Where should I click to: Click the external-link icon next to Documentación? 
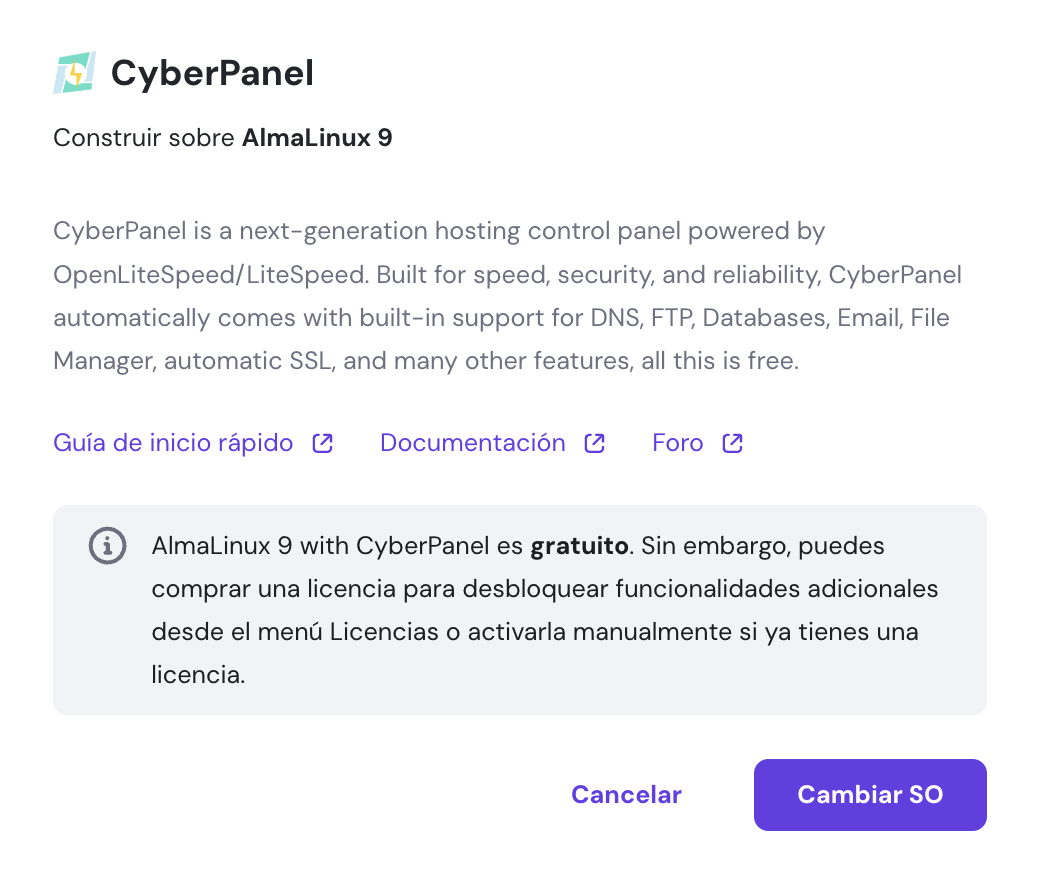tap(595, 442)
